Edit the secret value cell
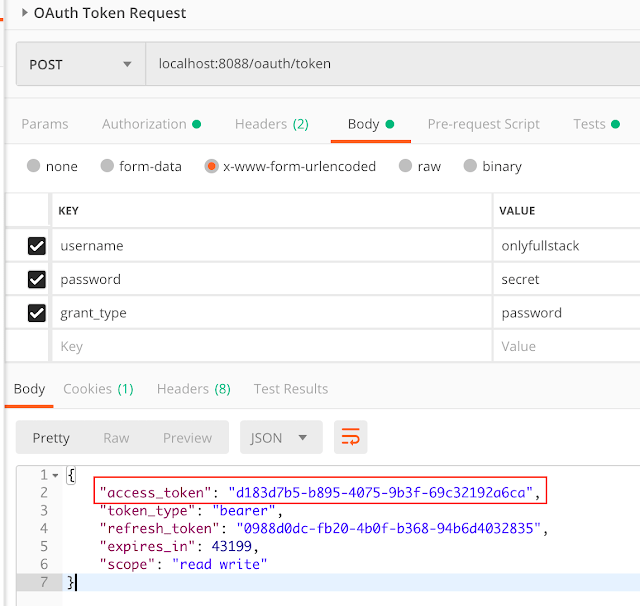 [x=567, y=280]
